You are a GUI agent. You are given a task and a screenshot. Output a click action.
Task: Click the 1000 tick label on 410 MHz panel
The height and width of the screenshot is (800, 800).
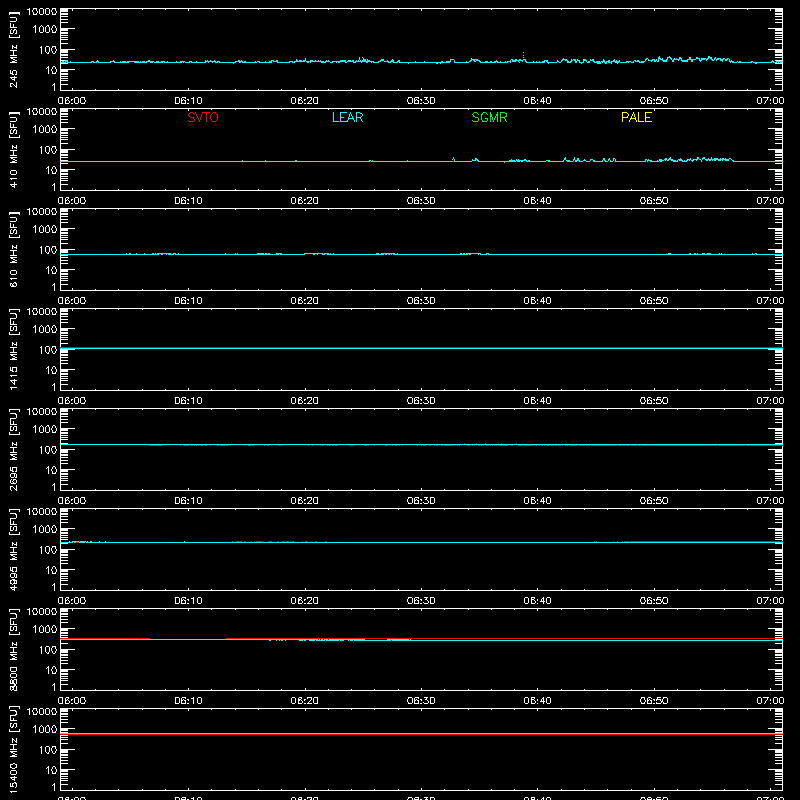45,130
